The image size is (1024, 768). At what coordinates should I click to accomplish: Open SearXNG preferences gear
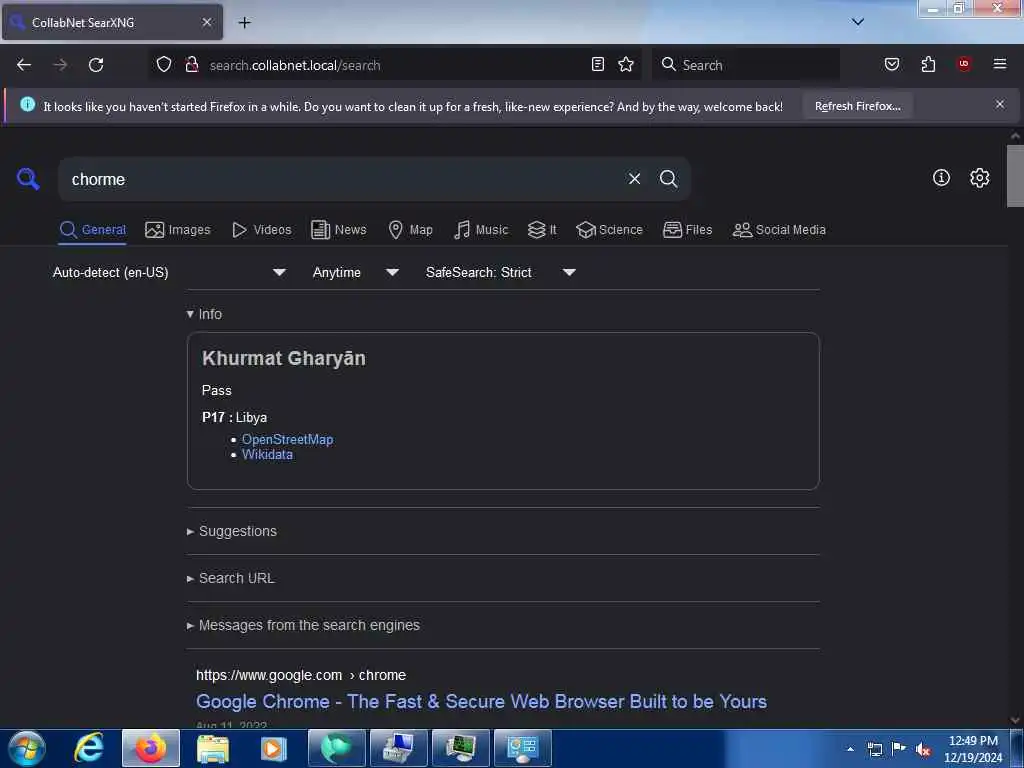(979, 178)
